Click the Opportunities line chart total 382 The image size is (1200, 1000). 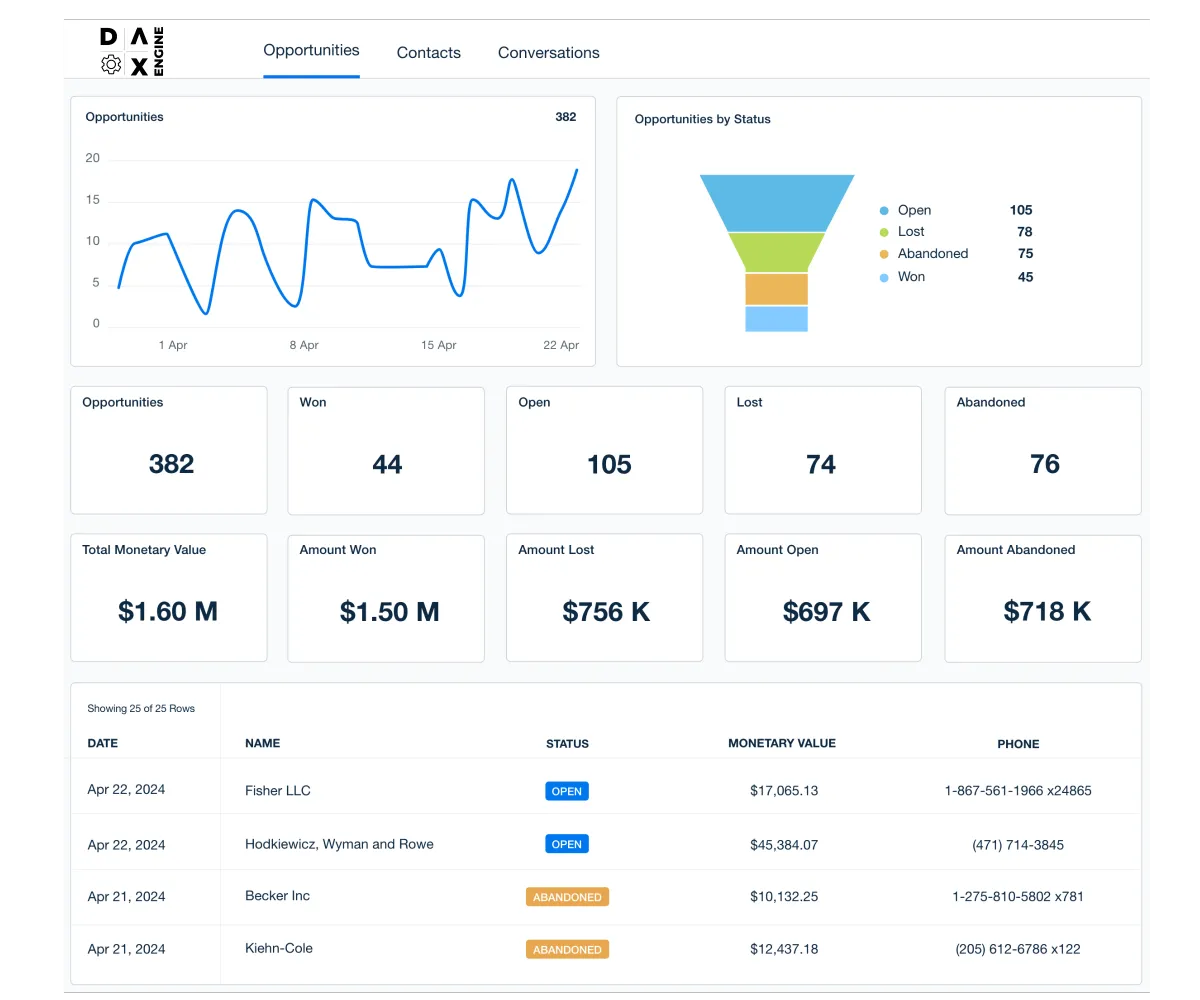coord(566,117)
